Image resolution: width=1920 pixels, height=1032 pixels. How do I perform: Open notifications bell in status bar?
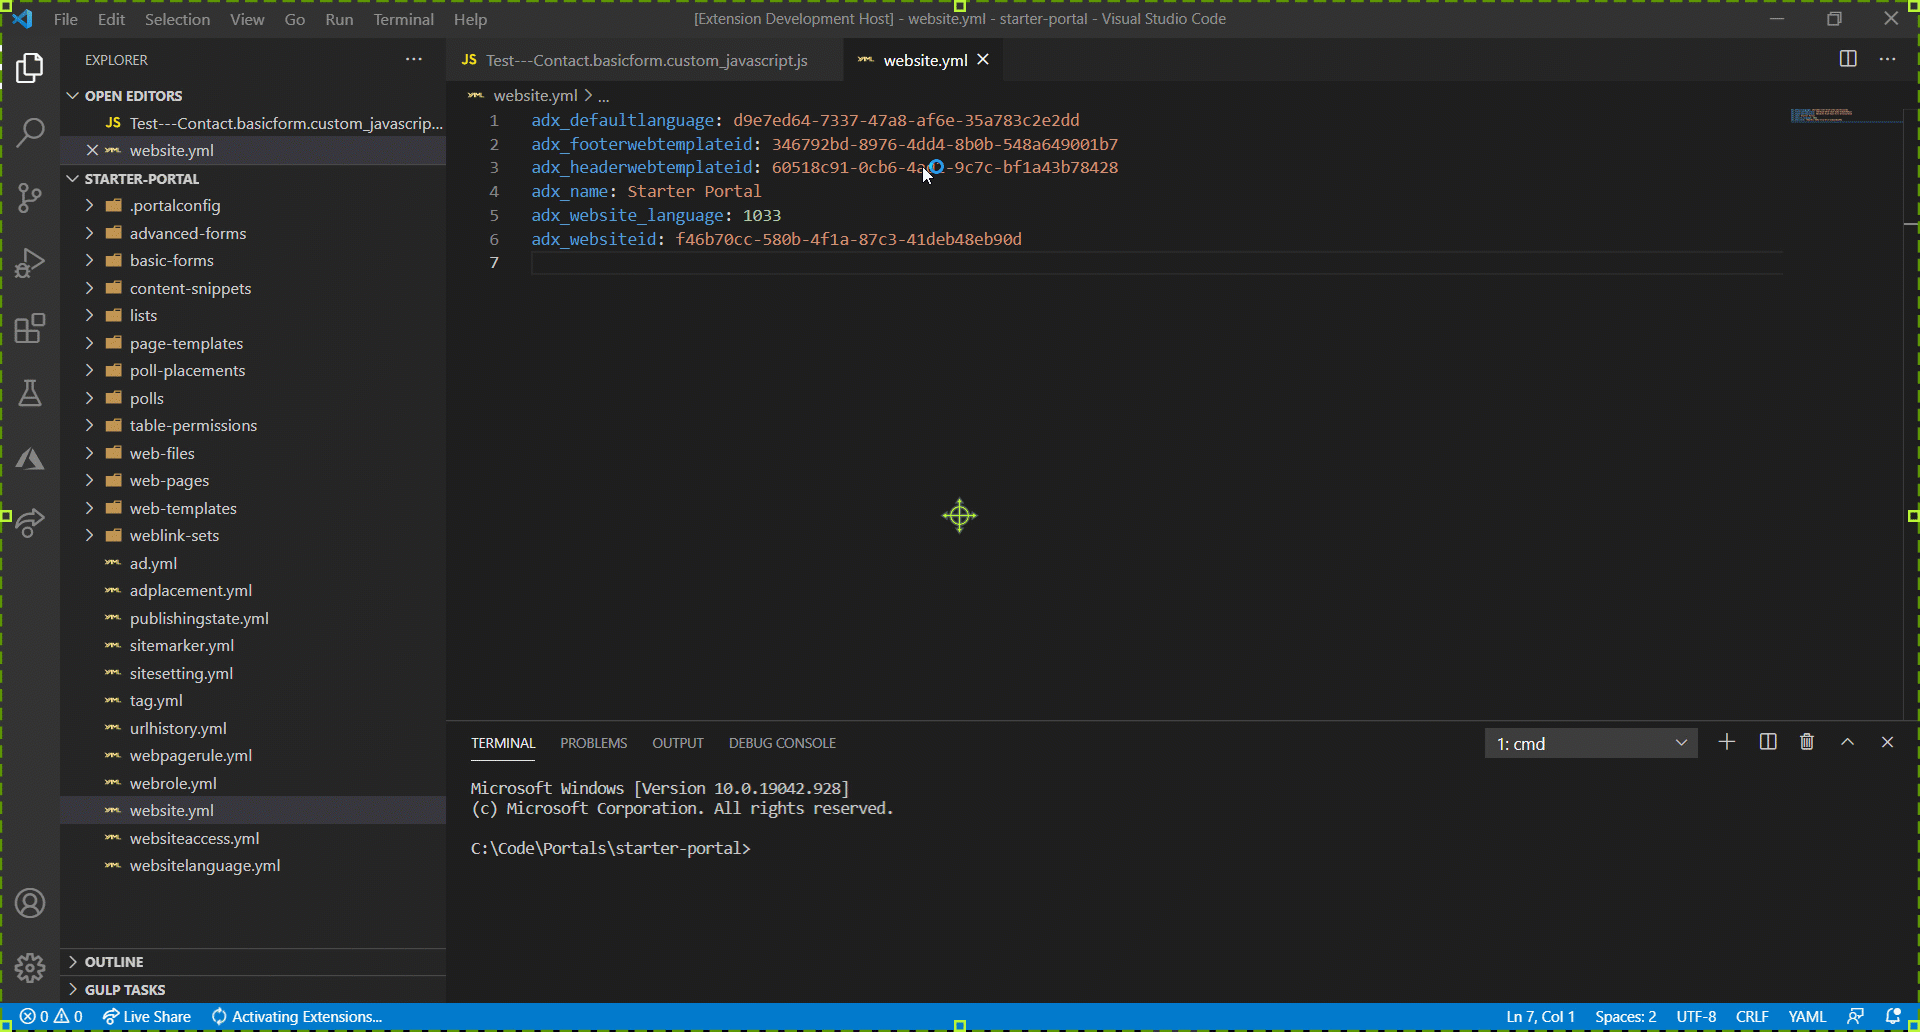click(1893, 1016)
